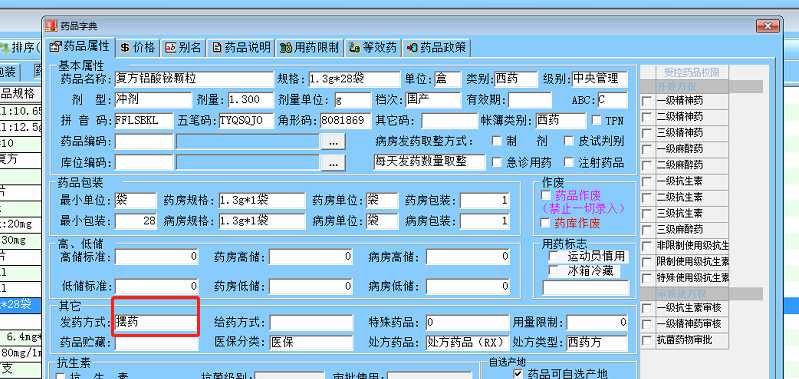Check 一级精神药 permission
The height and width of the screenshot is (379, 799).
[647, 101]
